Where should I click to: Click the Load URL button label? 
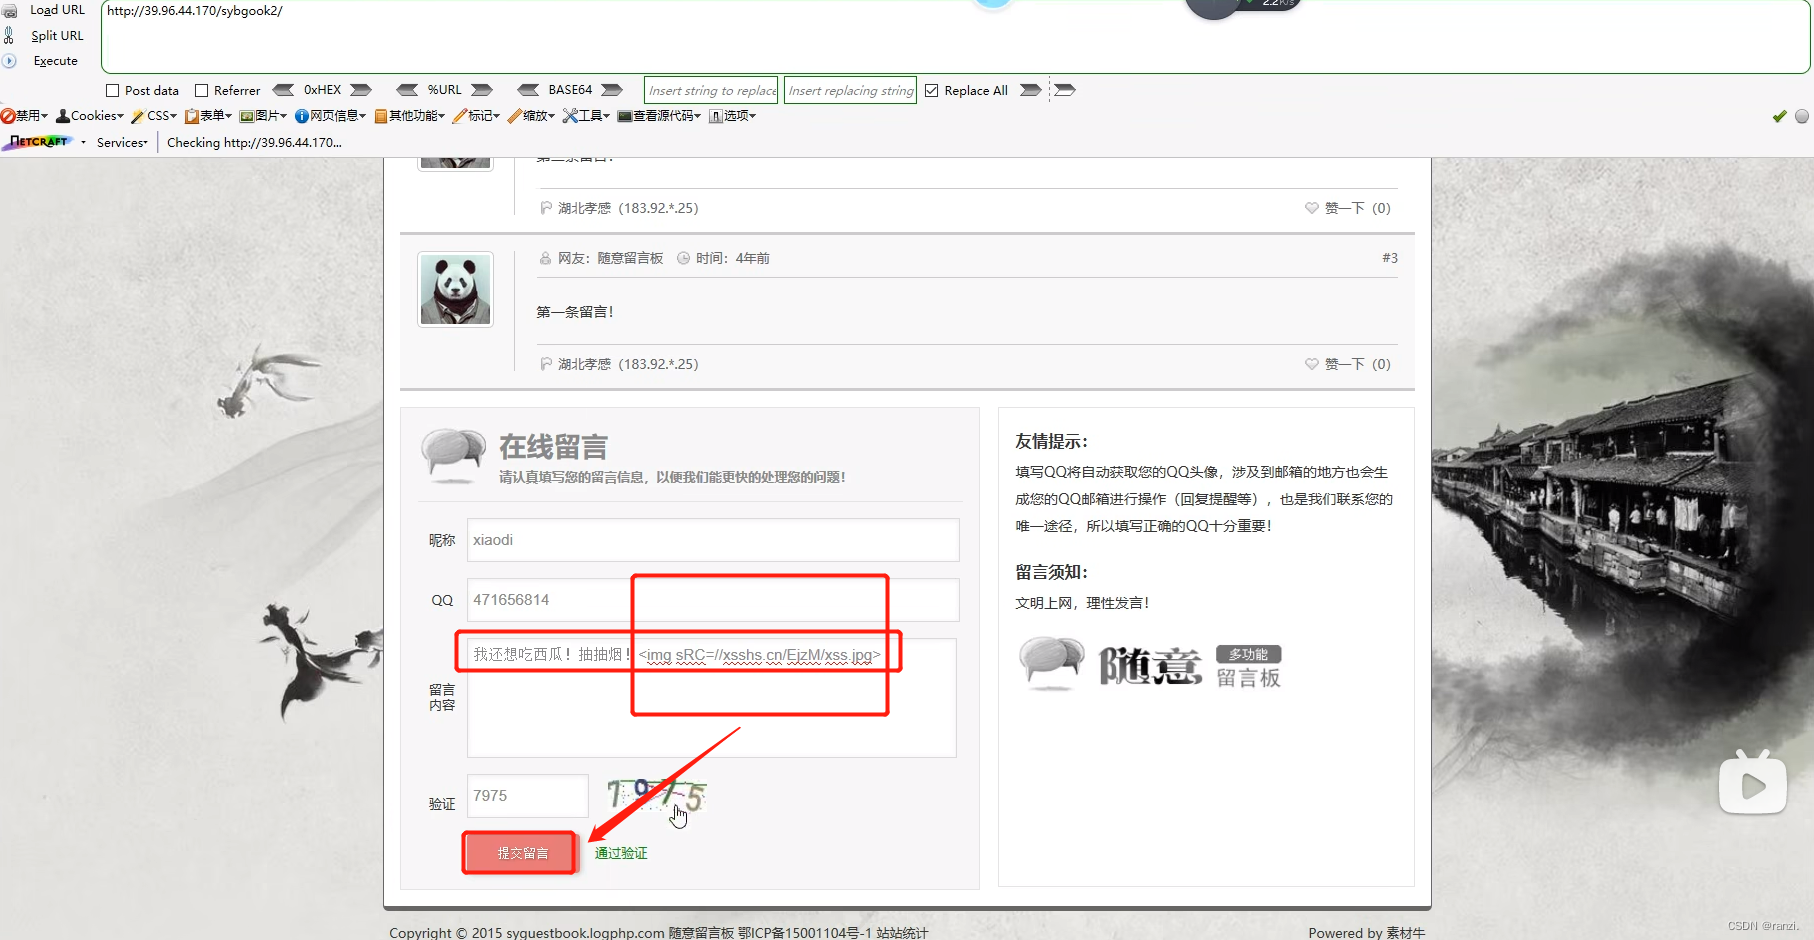point(57,10)
